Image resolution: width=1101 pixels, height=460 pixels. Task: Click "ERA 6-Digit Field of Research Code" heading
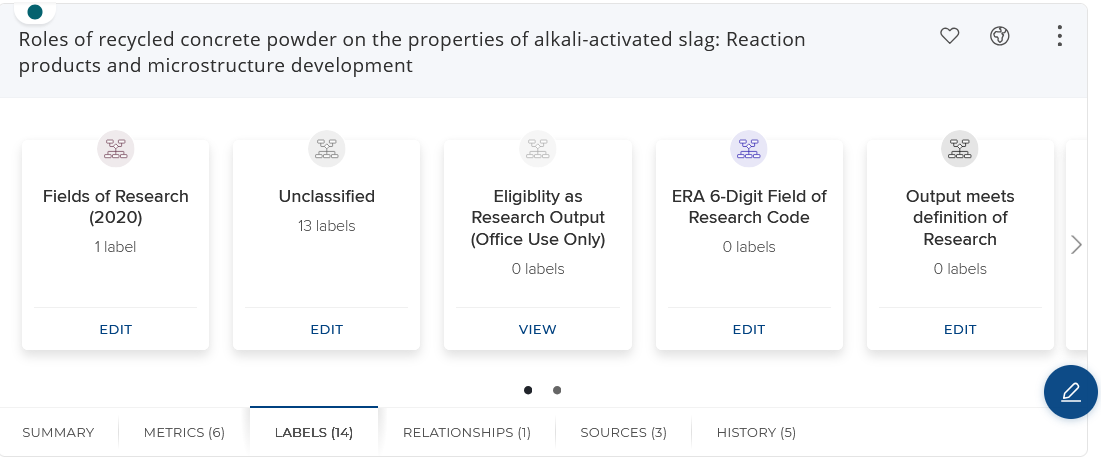coord(749,206)
